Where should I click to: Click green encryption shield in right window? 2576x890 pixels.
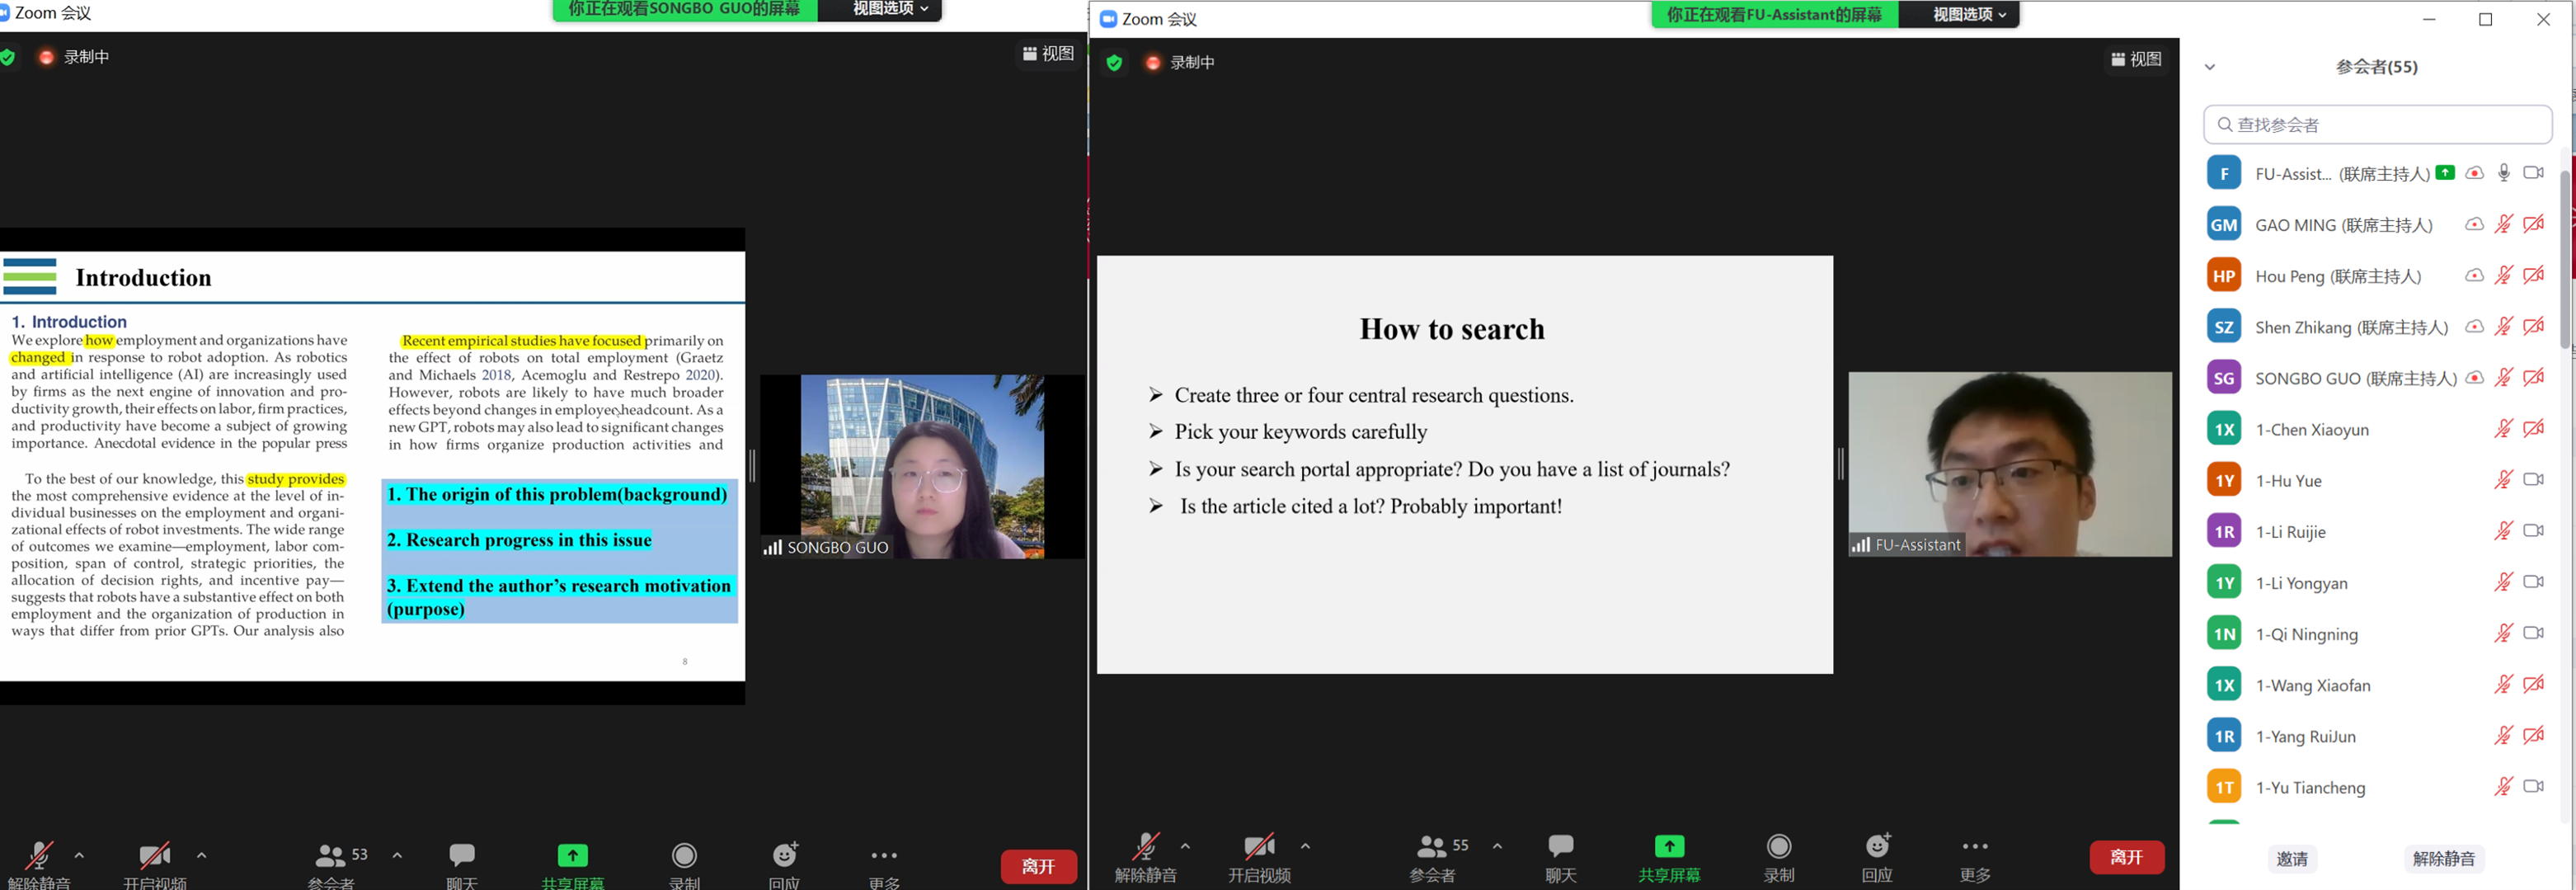point(1114,63)
